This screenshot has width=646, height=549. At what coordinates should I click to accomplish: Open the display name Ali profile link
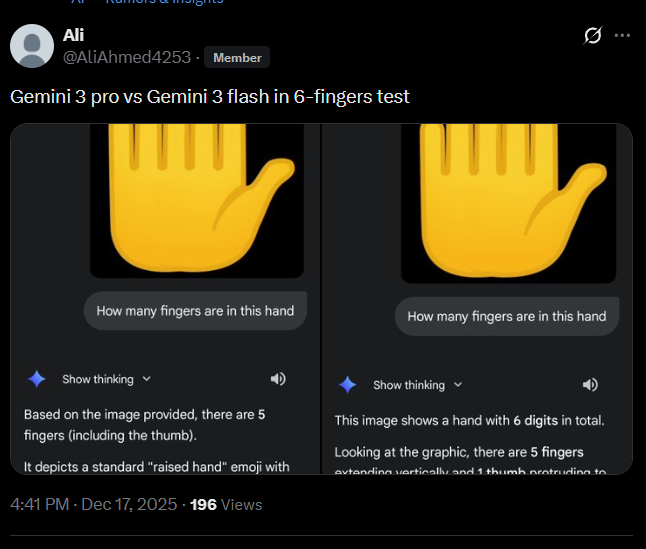click(x=73, y=36)
